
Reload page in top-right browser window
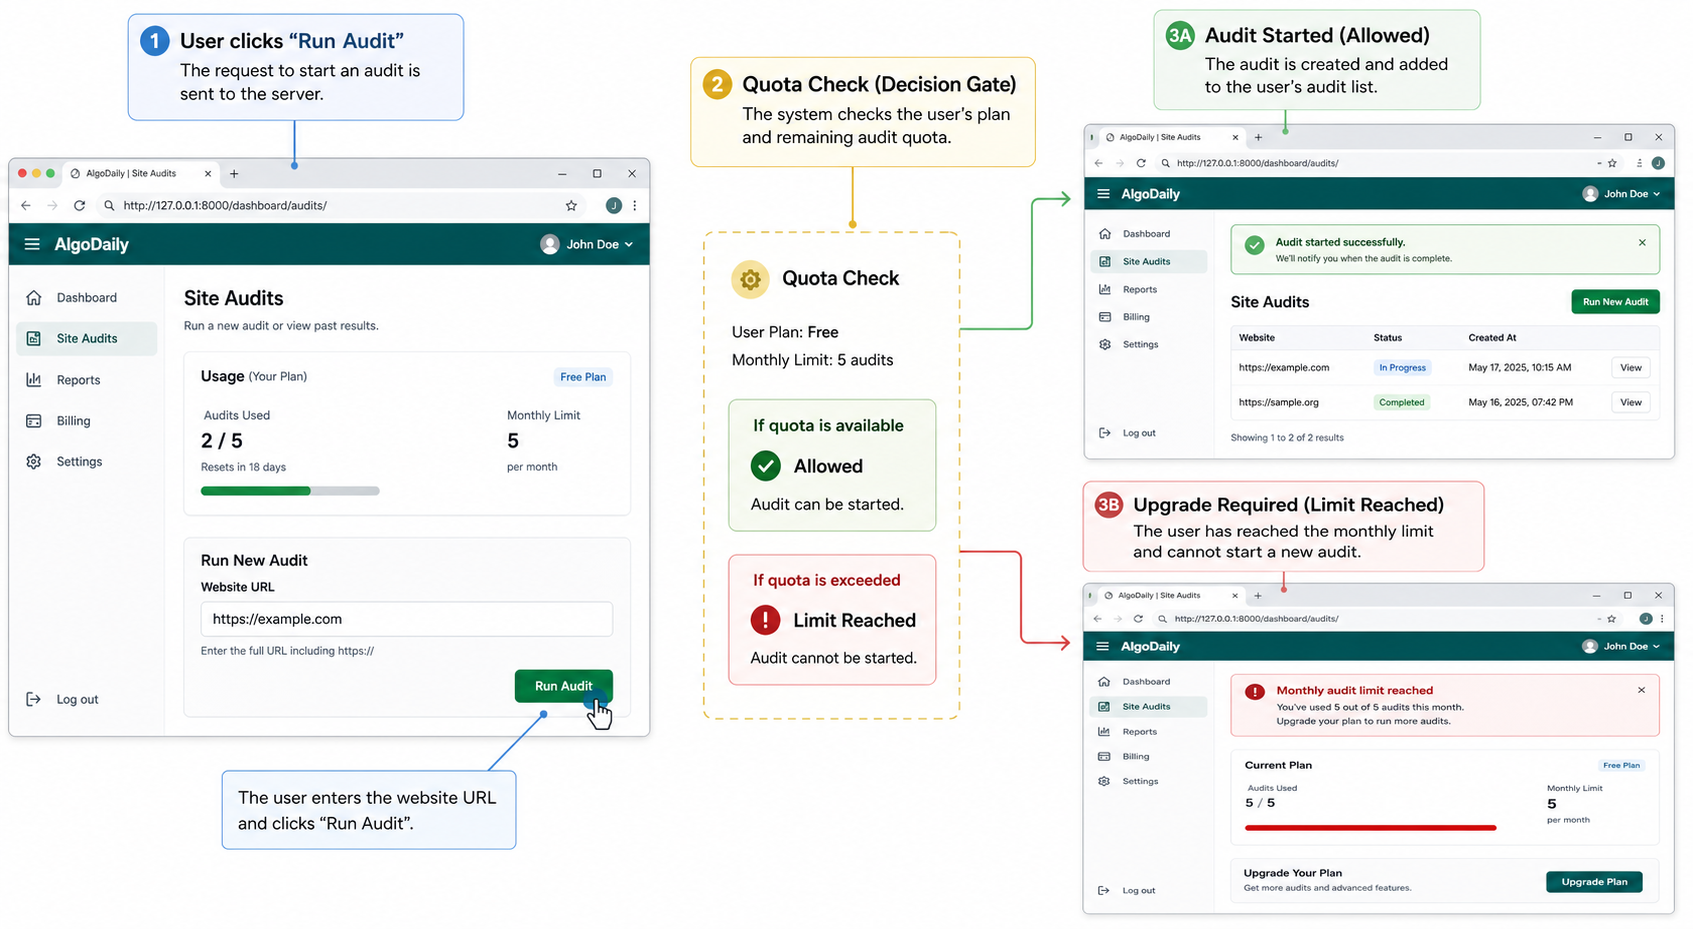click(1141, 163)
